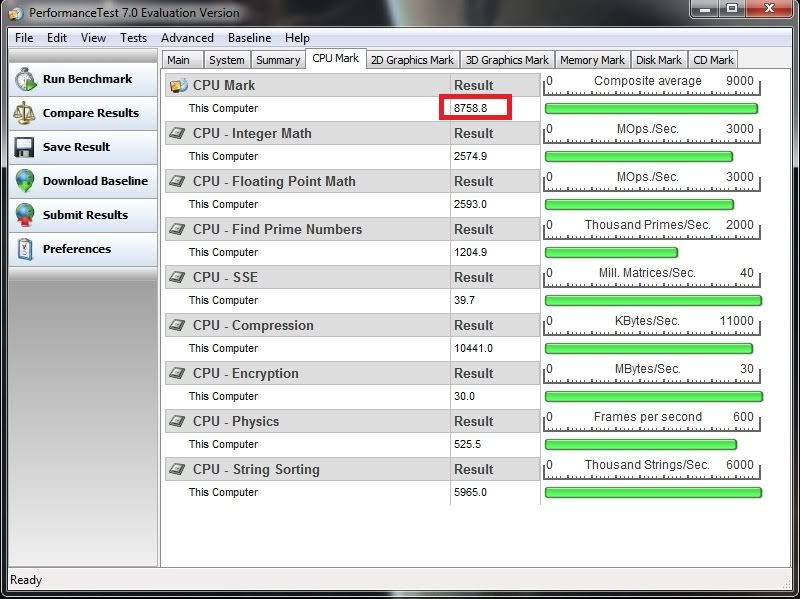Click the chip icon beside CPU - Floating Point Math
The height and width of the screenshot is (599, 800).
point(177,181)
